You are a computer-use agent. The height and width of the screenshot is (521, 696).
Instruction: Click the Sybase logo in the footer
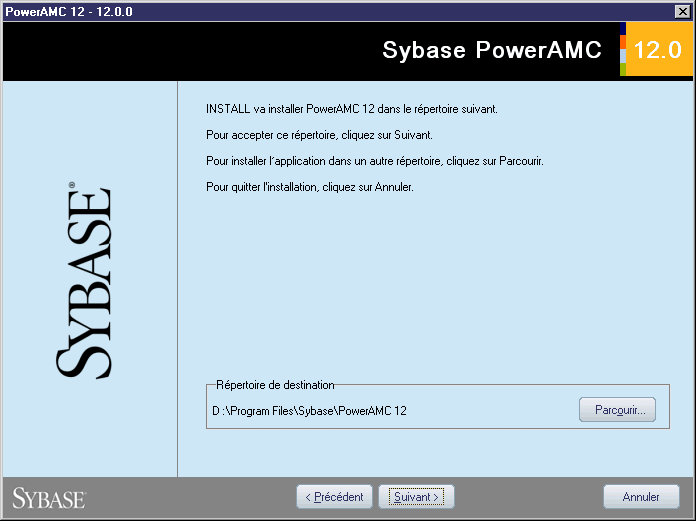[x=49, y=498]
